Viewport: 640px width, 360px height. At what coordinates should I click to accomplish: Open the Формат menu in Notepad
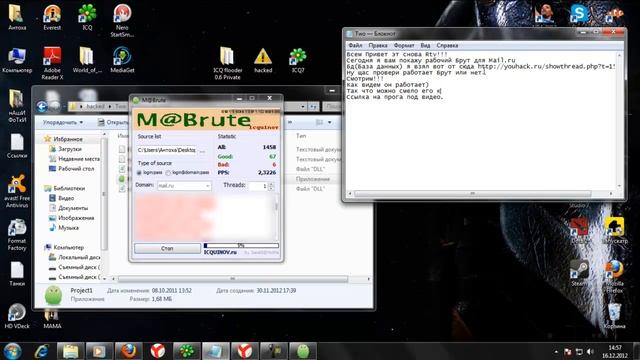404,45
